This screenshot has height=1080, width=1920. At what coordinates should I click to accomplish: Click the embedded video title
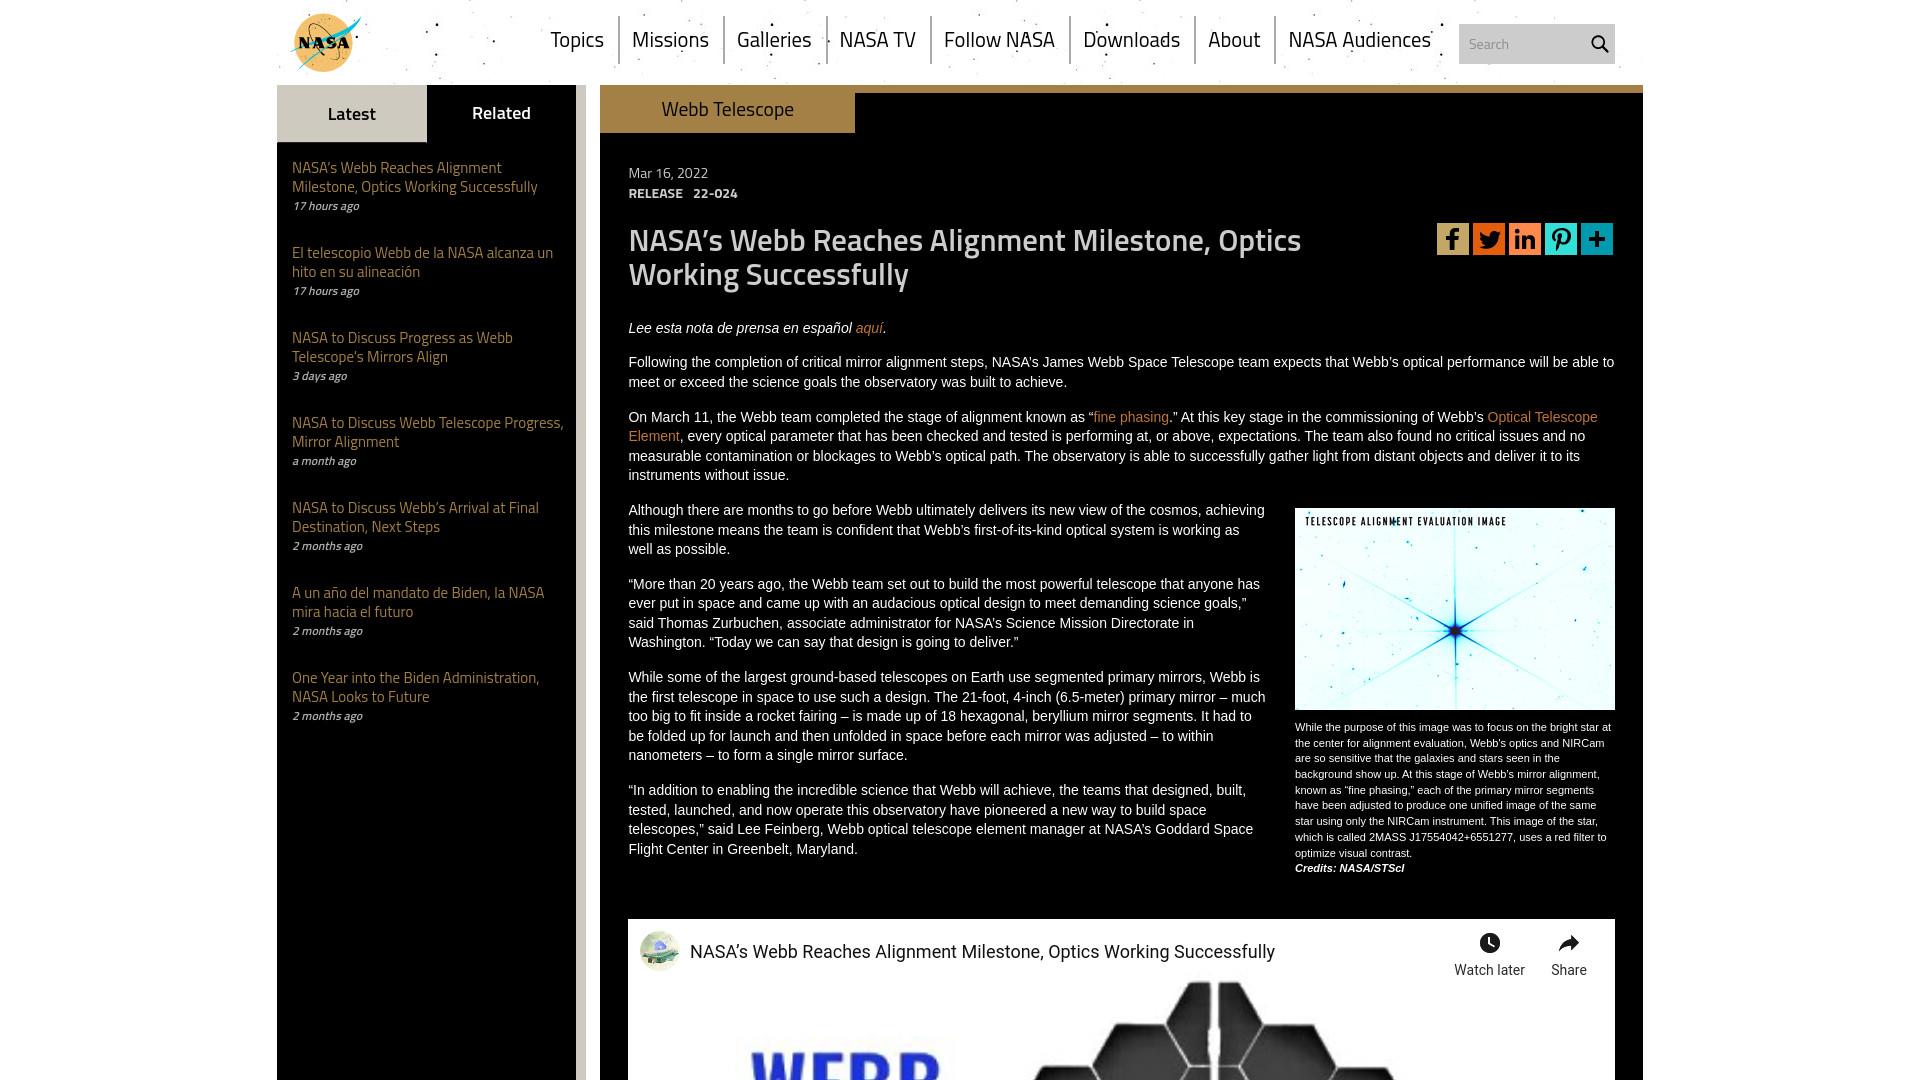point(982,952)
